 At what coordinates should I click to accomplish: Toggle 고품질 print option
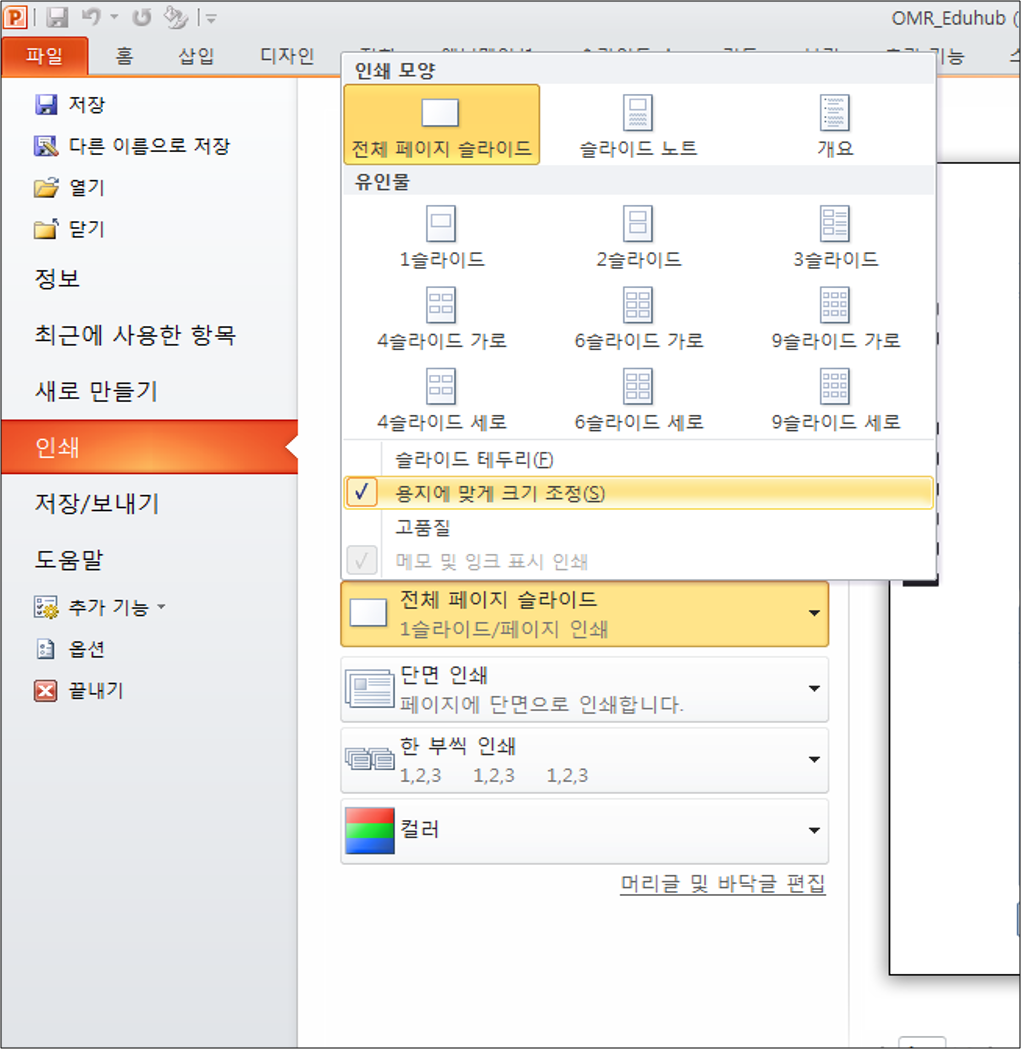point(638,527)
